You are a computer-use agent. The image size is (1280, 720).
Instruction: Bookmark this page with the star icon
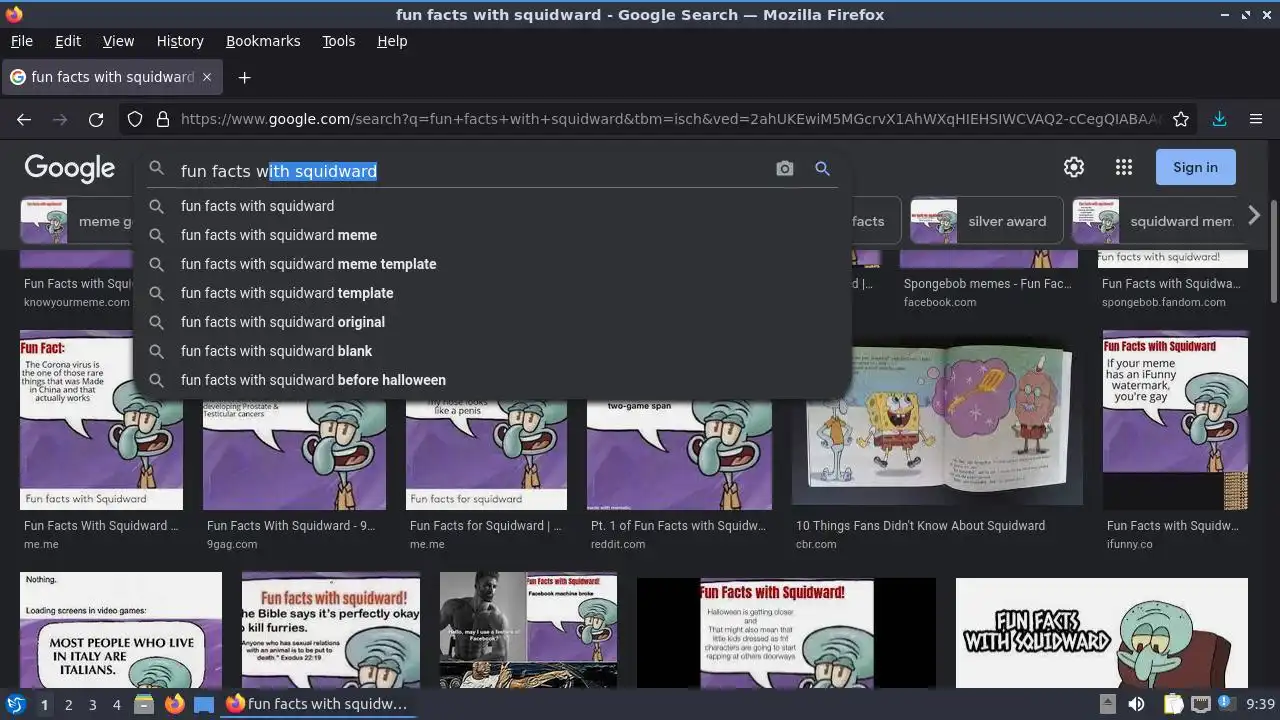tap(1181, 119)
